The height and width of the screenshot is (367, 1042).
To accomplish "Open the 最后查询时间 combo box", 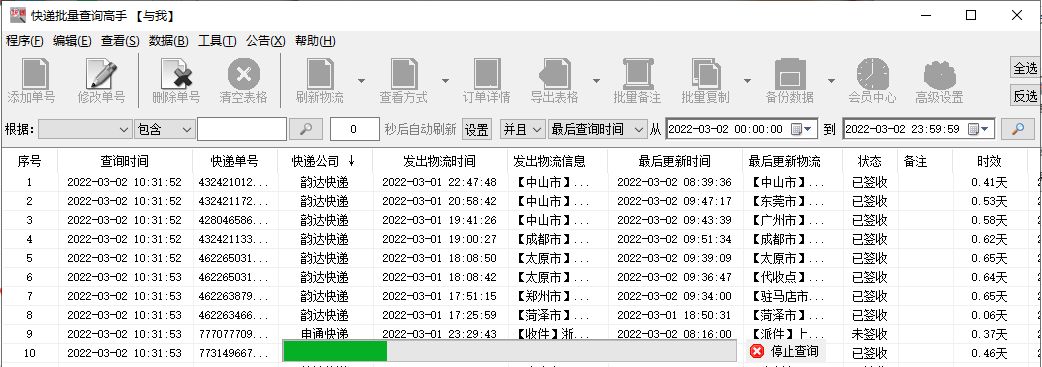I will [597, 129].
